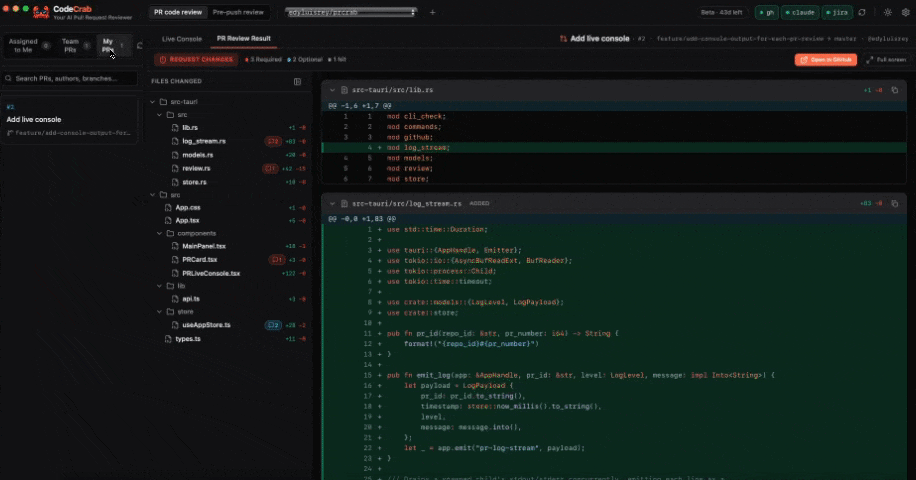Collapse the src-tauri folder
916x480 pixels.
[x=153, y=102]
